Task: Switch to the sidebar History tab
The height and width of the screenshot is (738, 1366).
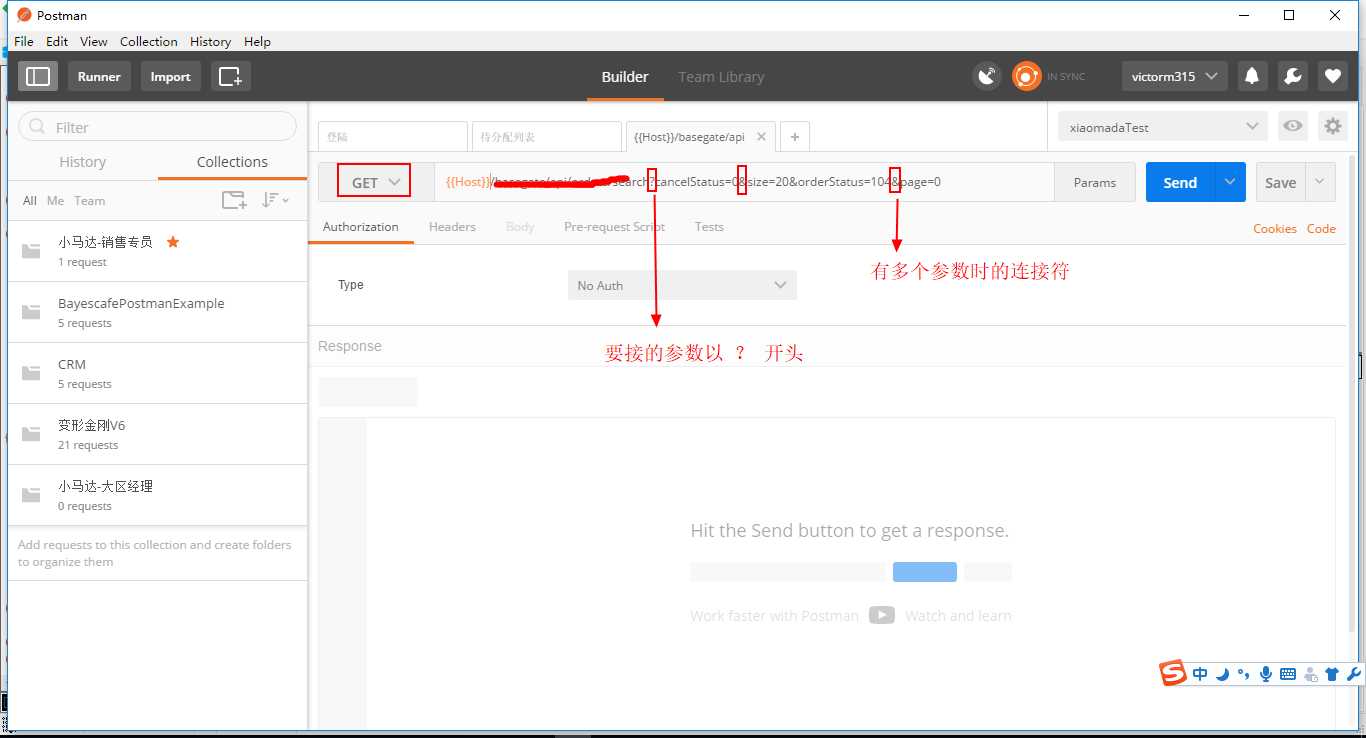Action: (x=82, y=162)
